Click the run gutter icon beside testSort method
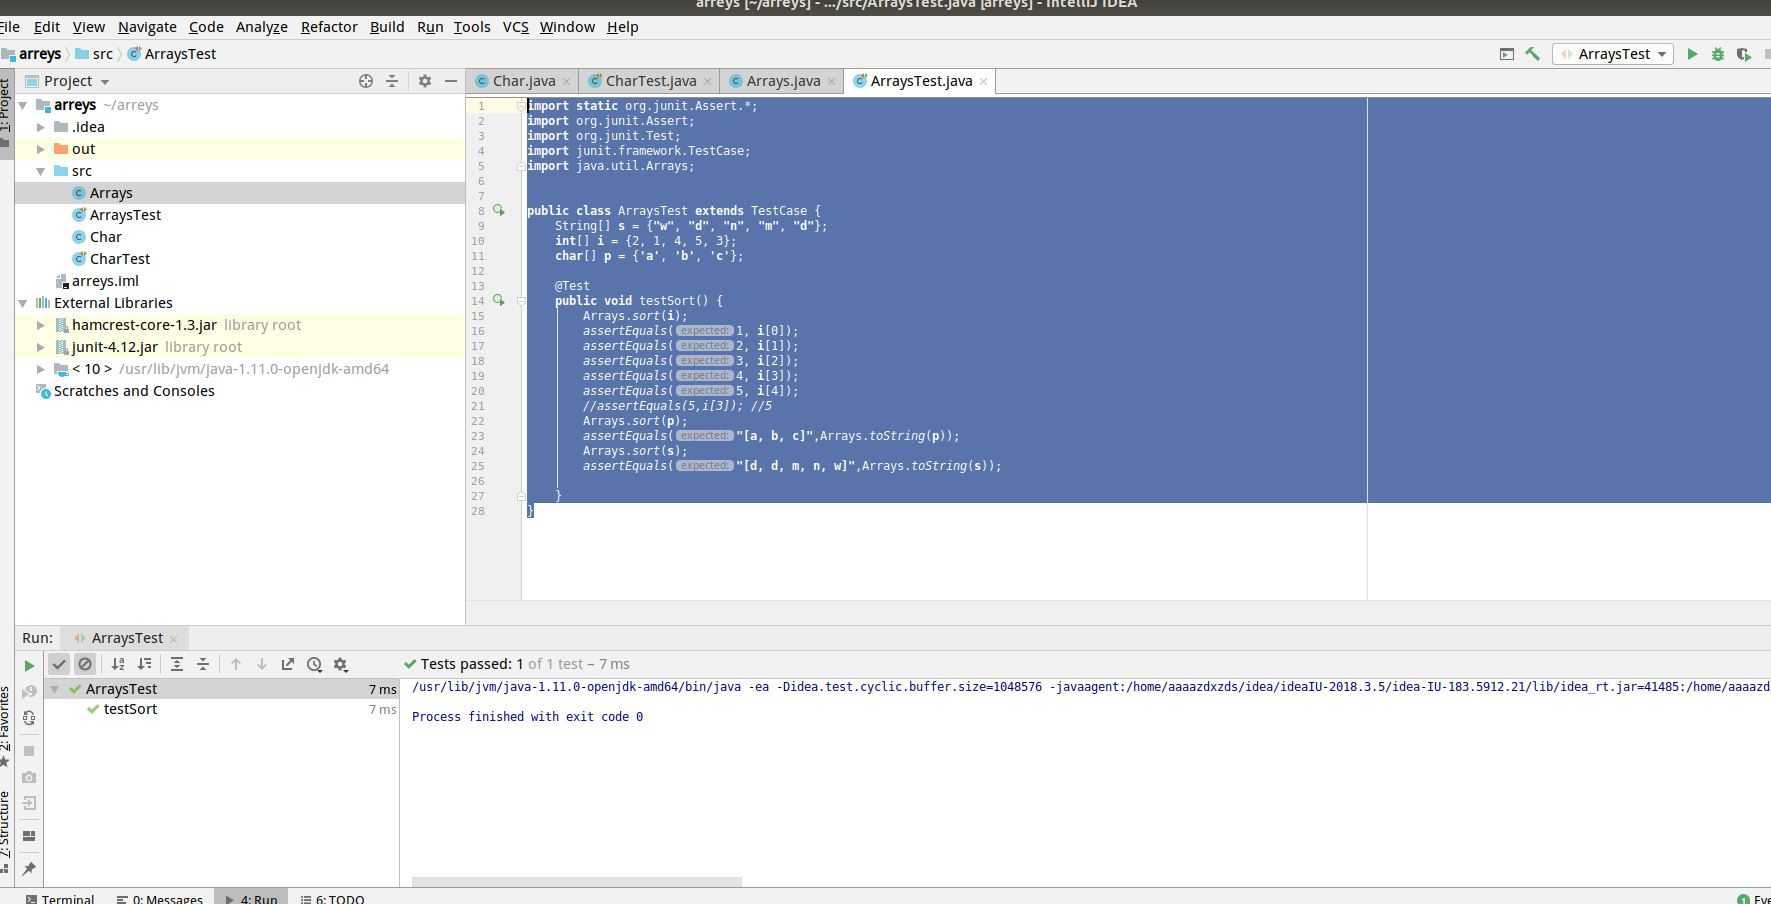 (x=498, y=301)
